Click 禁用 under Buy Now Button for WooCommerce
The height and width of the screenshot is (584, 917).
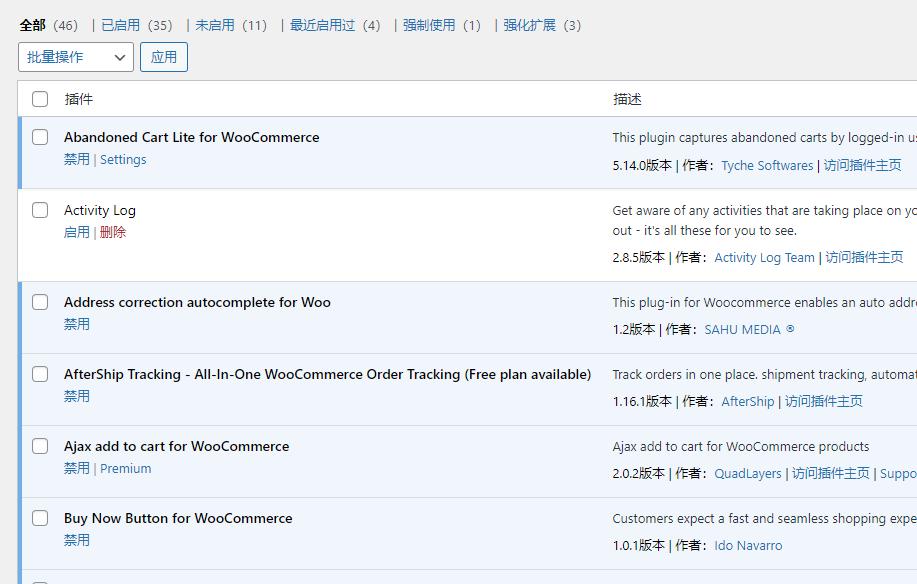77,540
